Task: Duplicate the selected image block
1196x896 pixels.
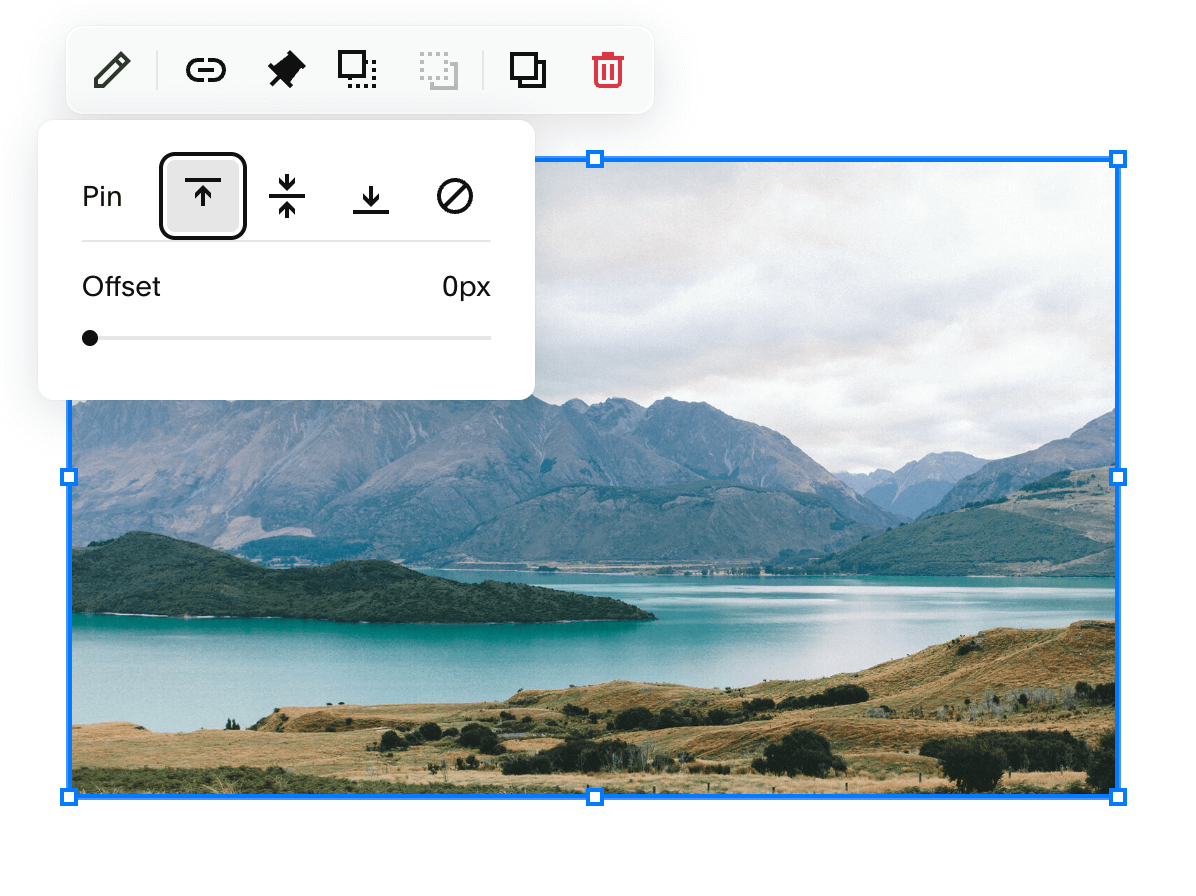Action: [x=528, y=70]
